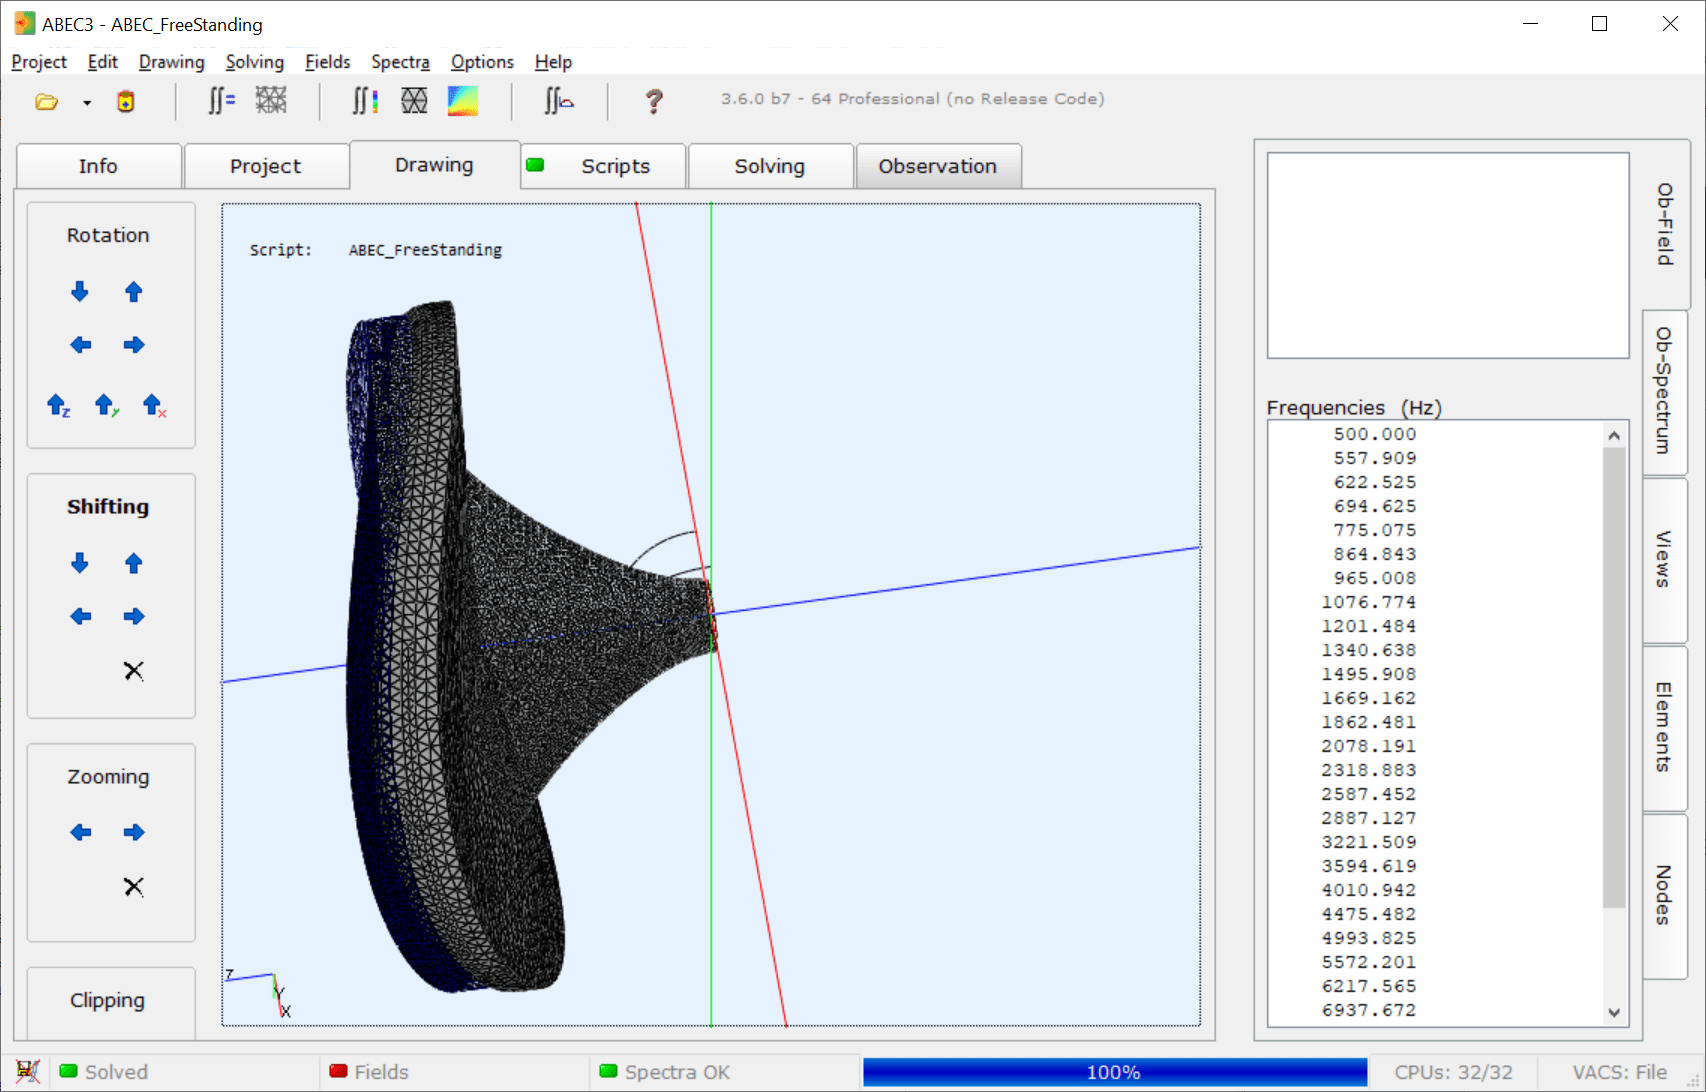Select frequency 4010.942 in the list
The width and height of the screenshot is (1706, 1092).
pos(1368,890)
